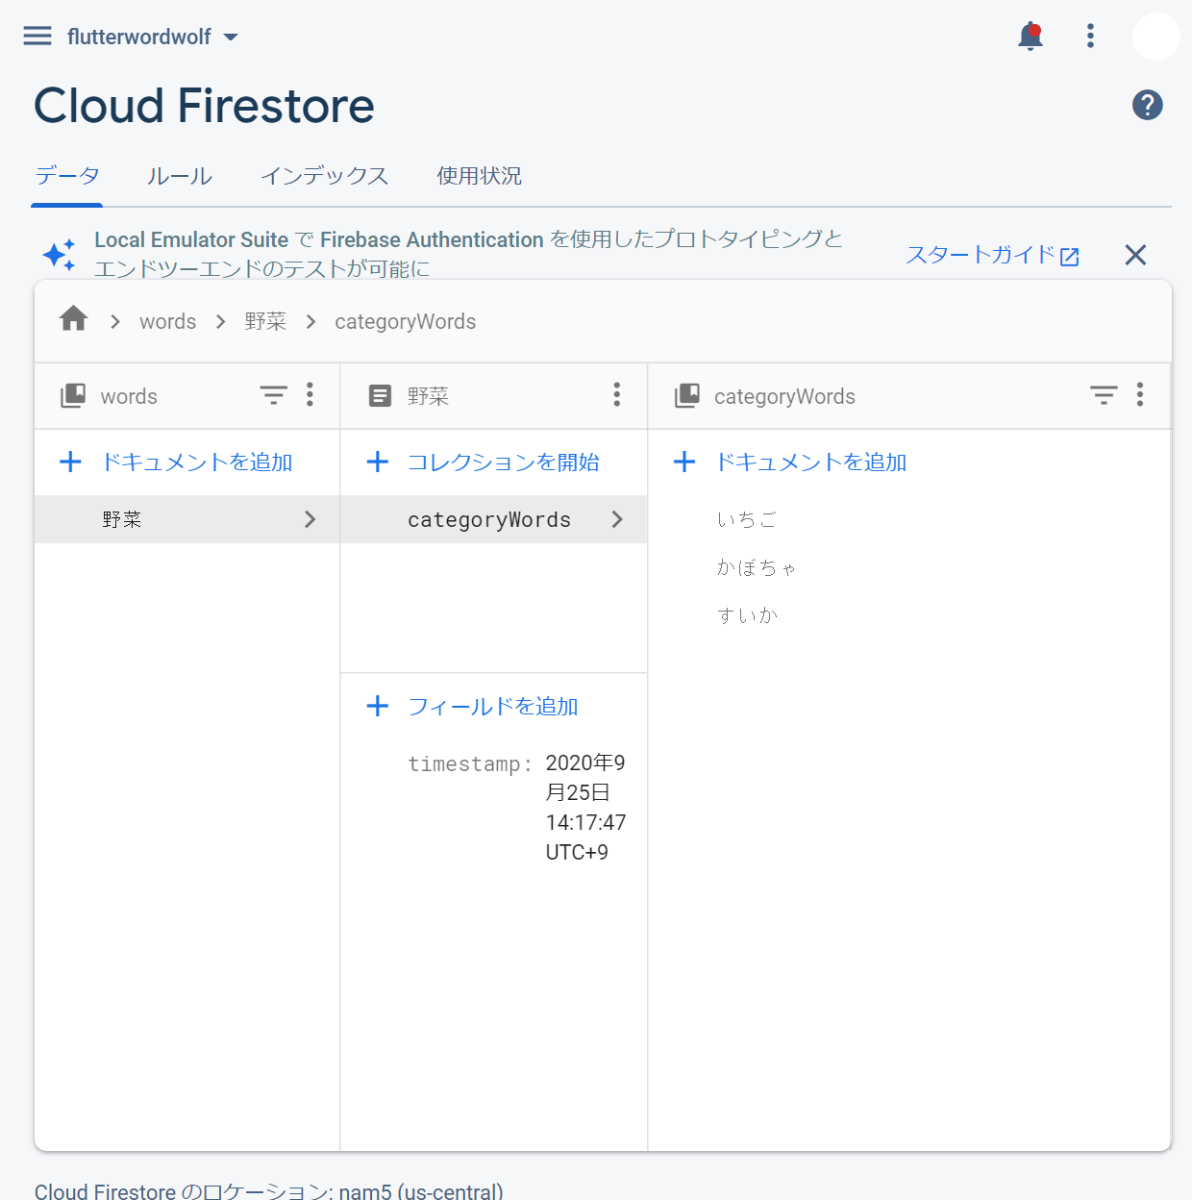Click the timestamp field name
Viewport: 1192px width, 1200px height.
[470, 764]
